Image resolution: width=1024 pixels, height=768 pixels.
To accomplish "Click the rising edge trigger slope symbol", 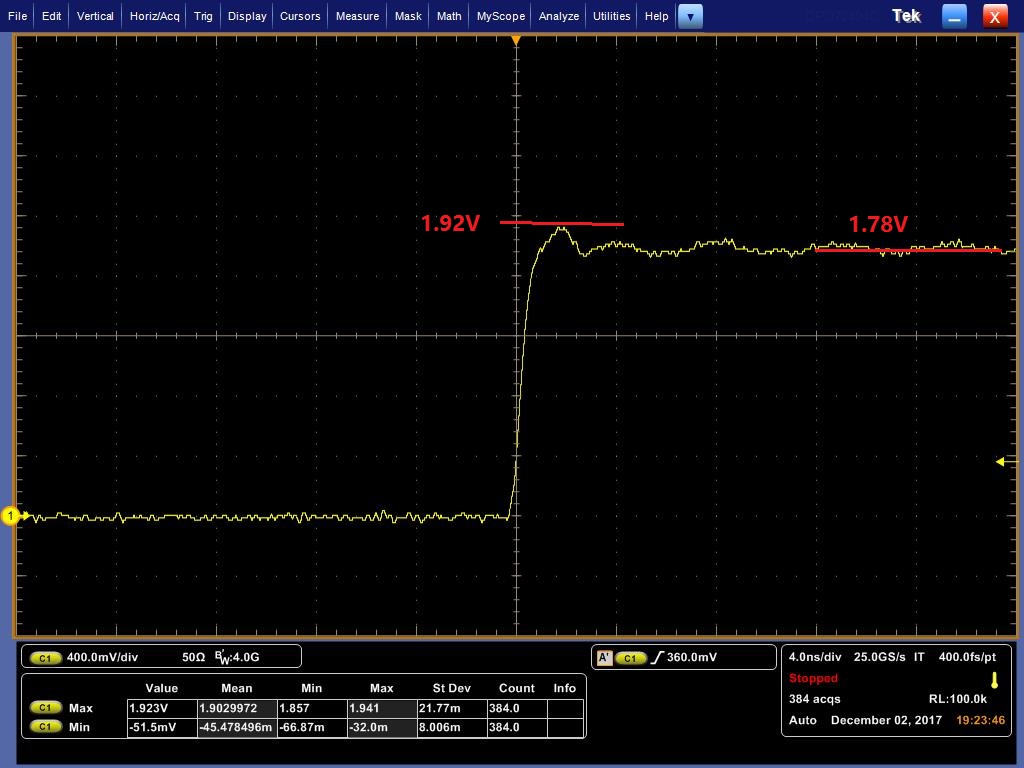I will [x=657, y=657].
